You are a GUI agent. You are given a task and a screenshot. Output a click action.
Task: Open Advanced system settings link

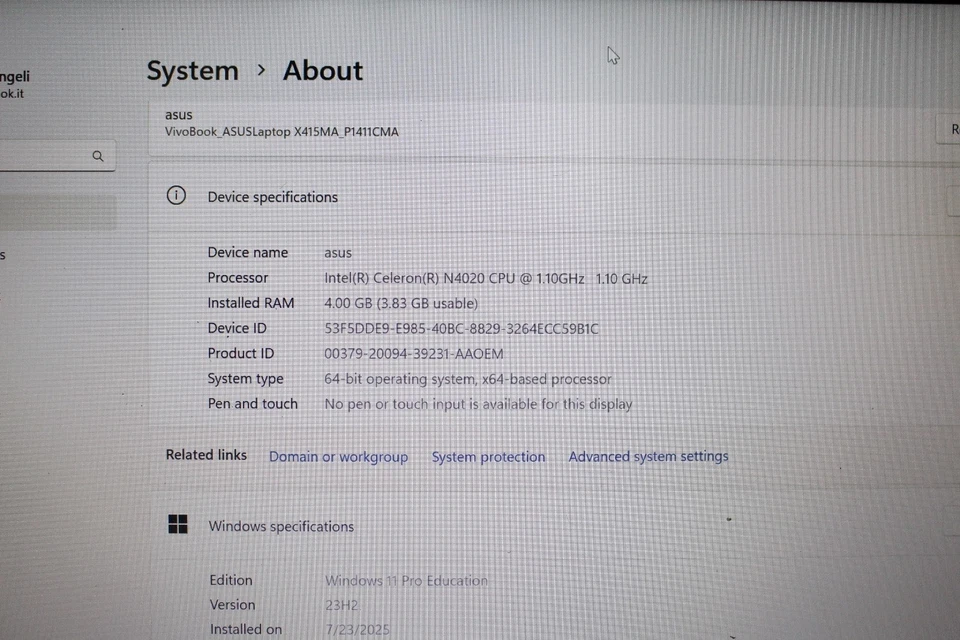pyautogui.click(x=648, y=456)
